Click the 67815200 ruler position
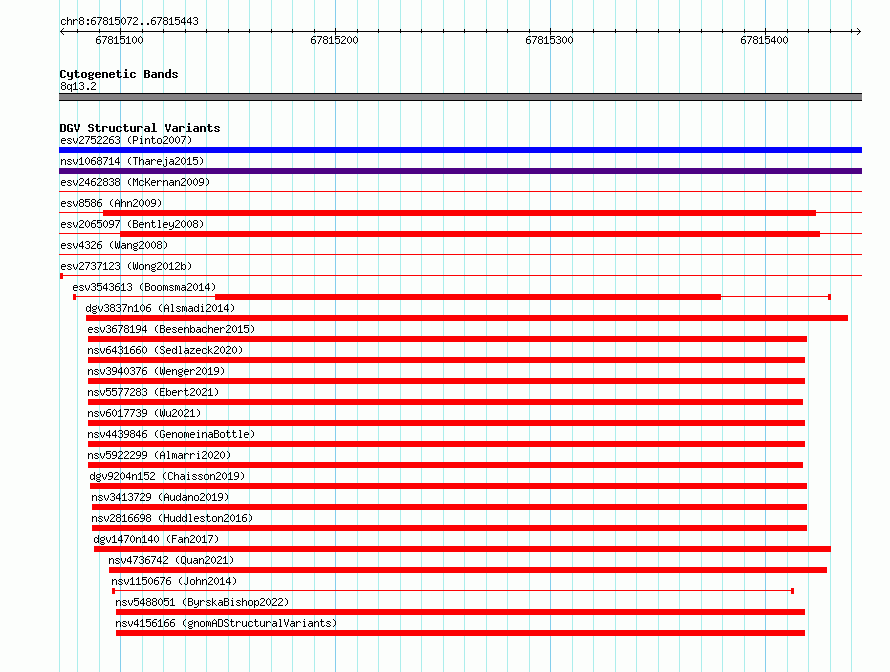Screen dimensions: 890x672 point(334,40)
